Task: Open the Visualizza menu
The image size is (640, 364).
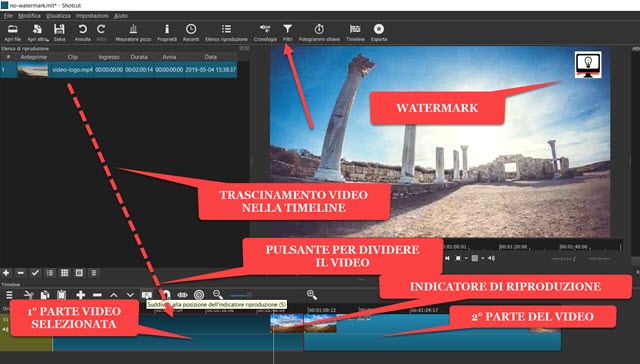Action: click(58, 16)
